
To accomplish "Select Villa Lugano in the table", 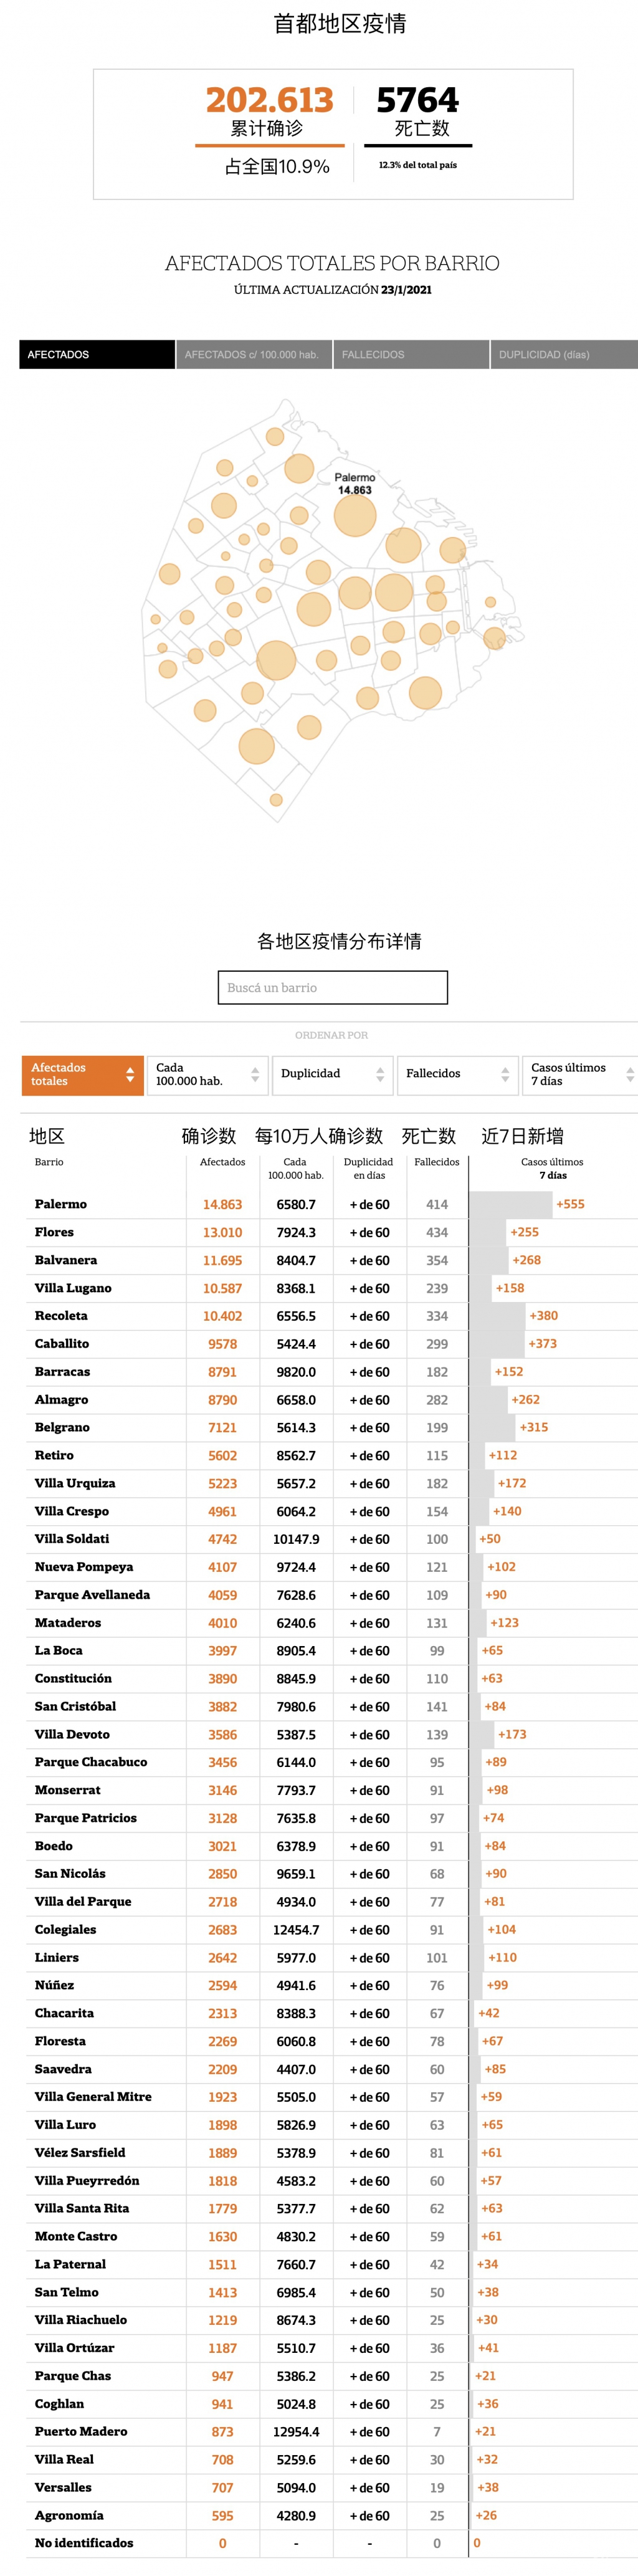I will click(x=73, y=1288).
